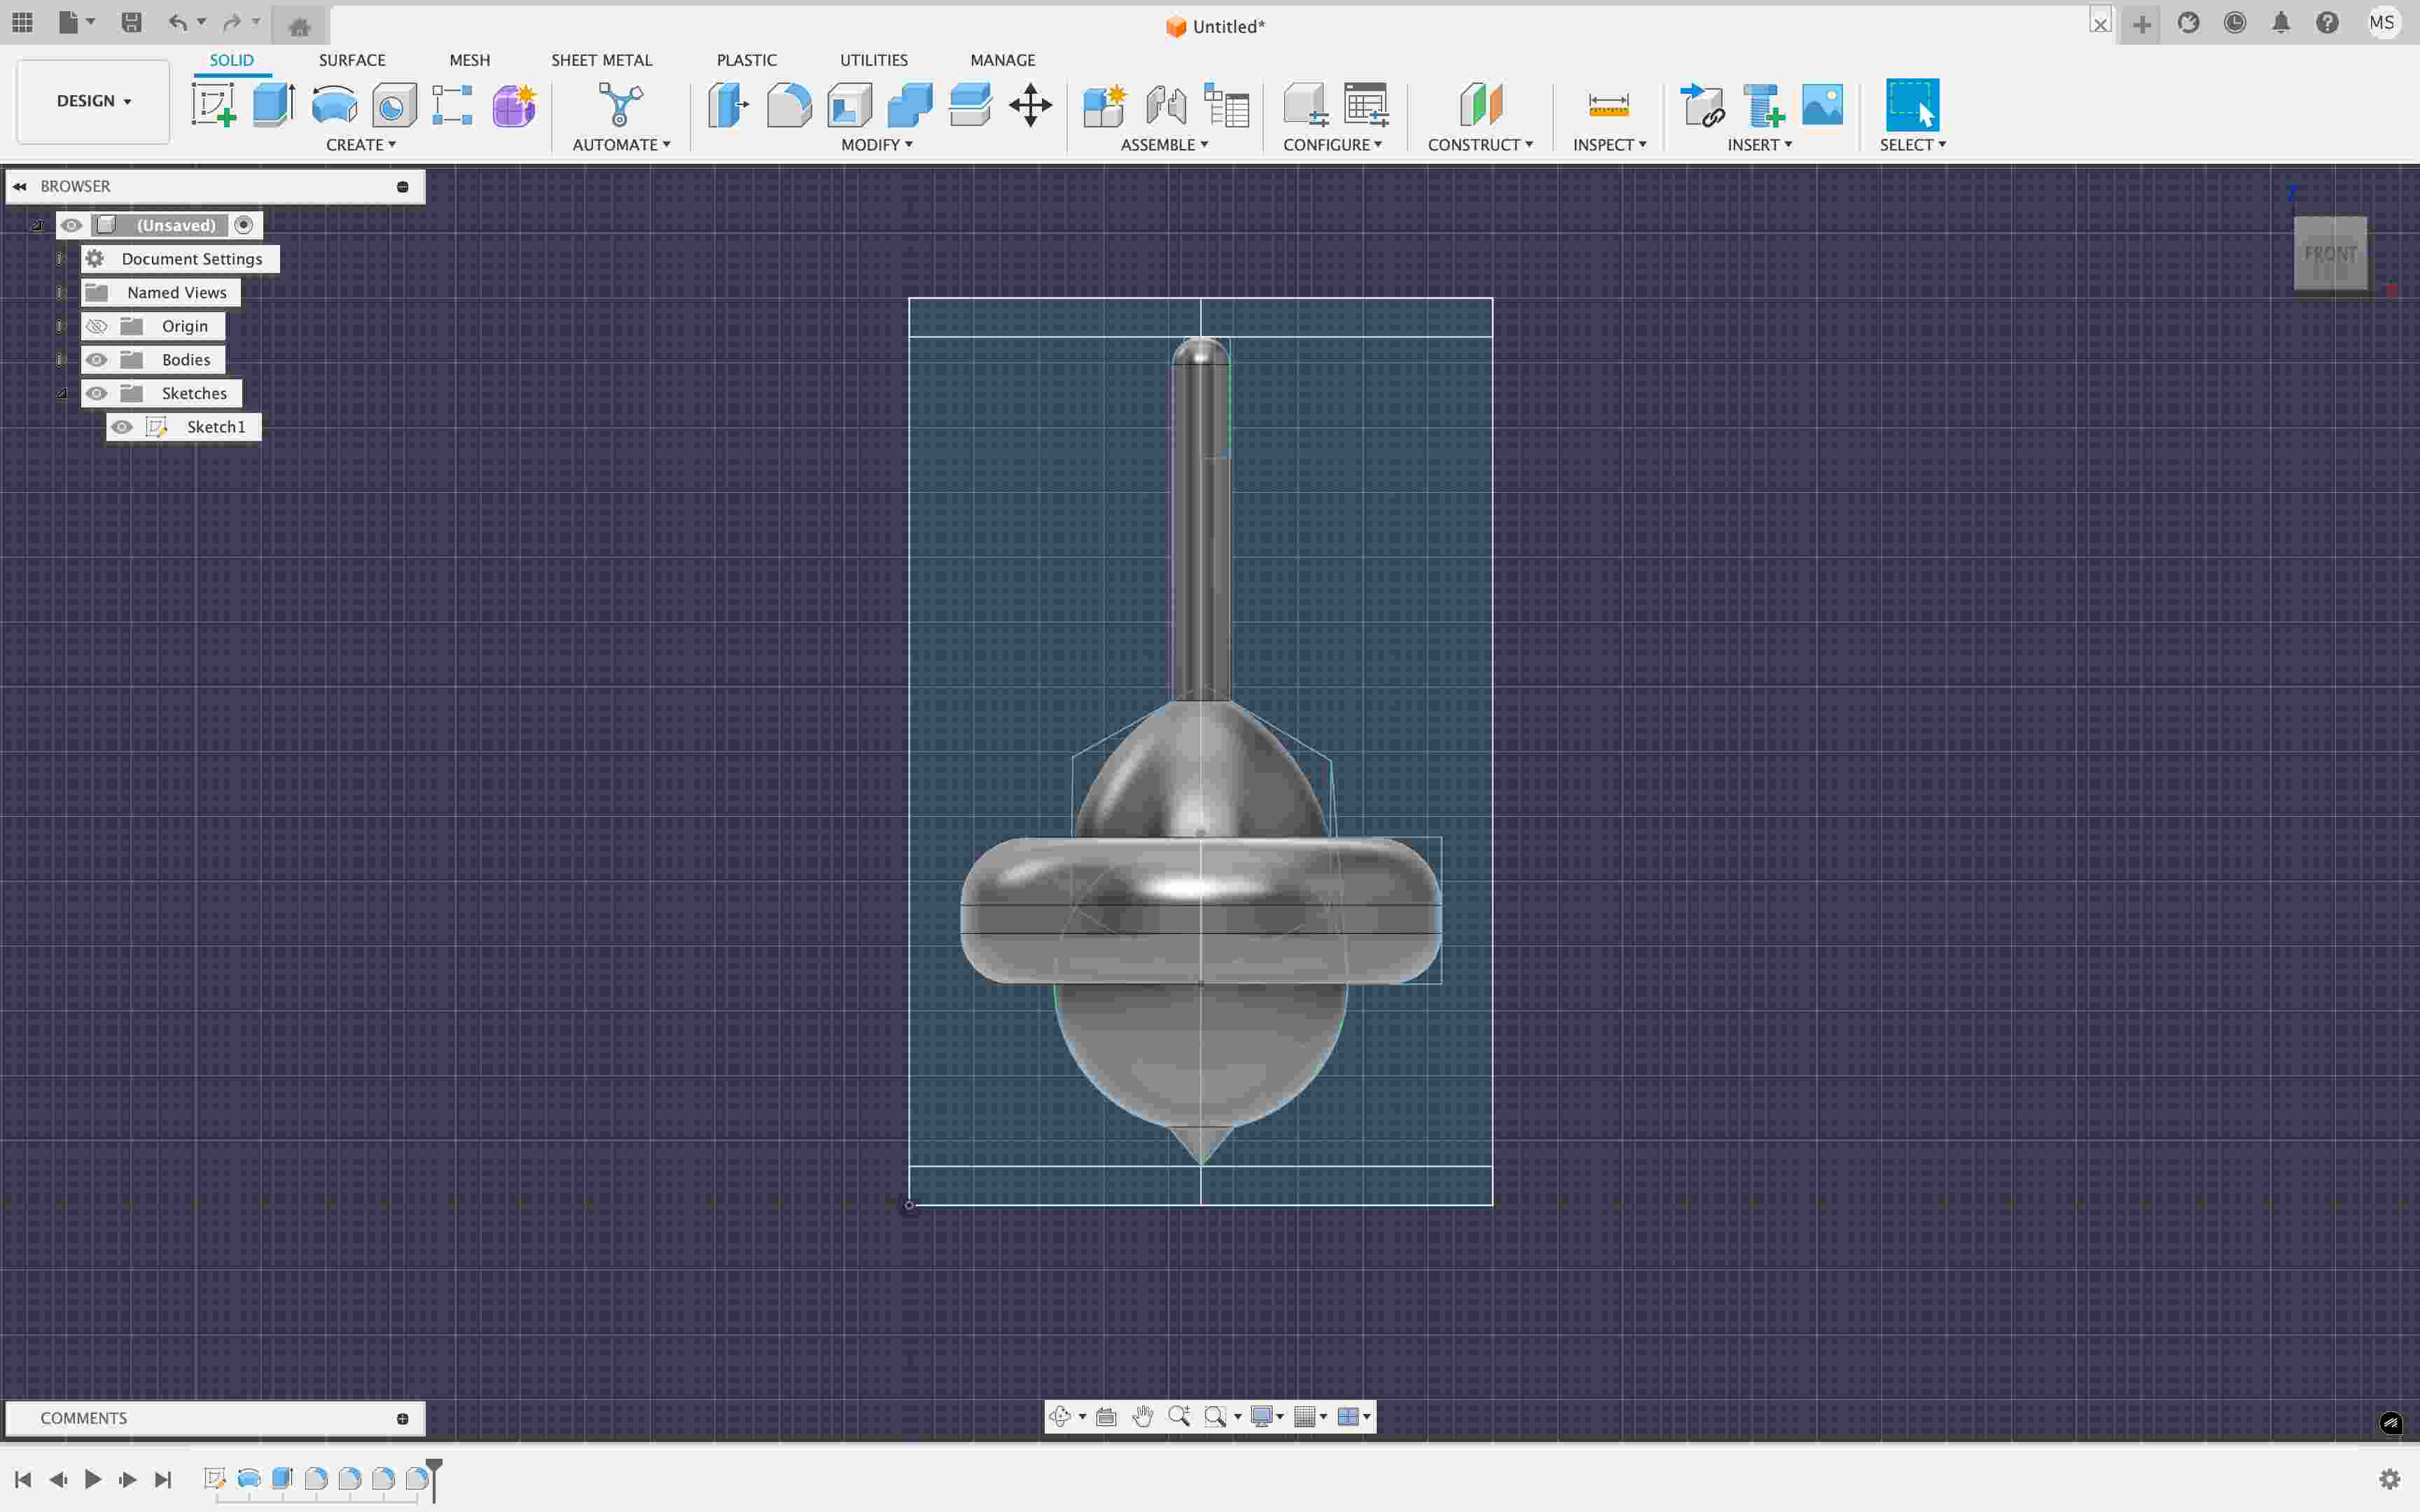Start the Automated Modeling tool
This screenshot has height=1512, width=2420.
(x=620, y=105)
